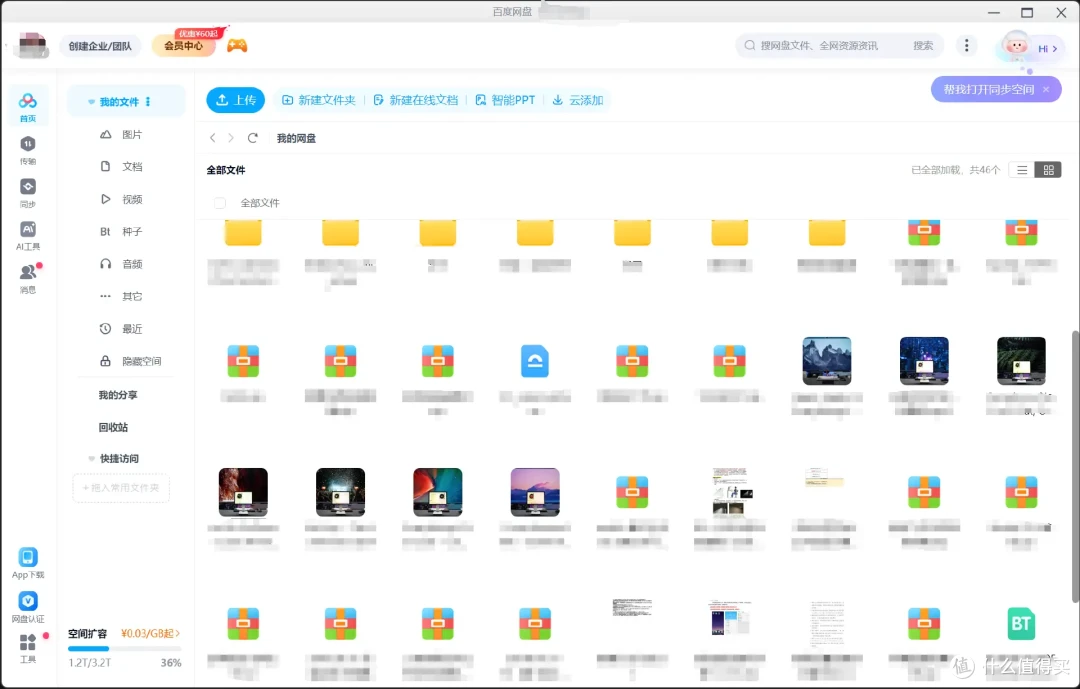
Task: Open the 工具 tools icon
Action: [28, 648]
